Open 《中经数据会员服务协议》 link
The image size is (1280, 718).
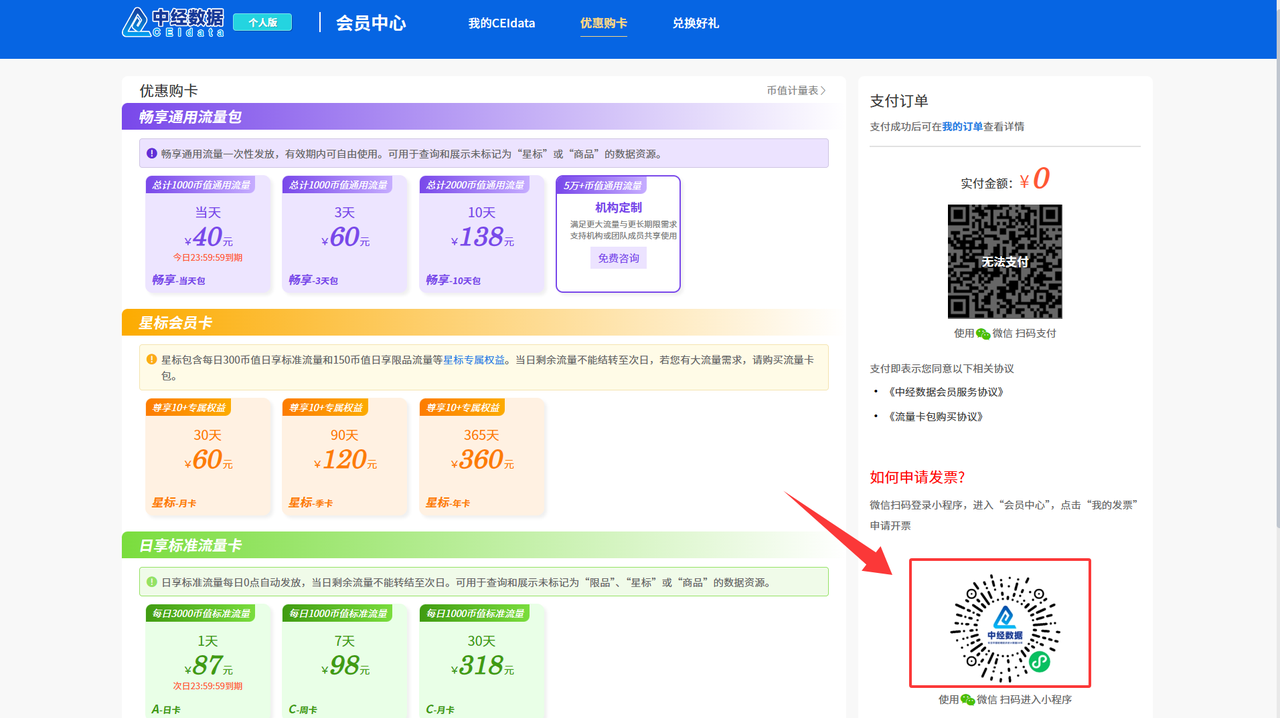pos(945,392)
